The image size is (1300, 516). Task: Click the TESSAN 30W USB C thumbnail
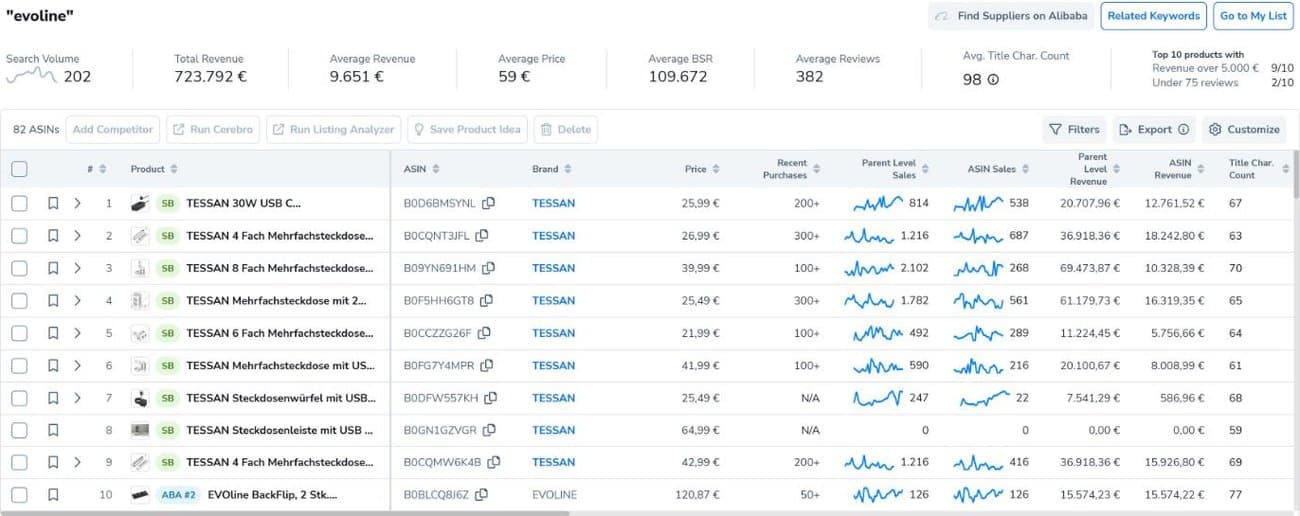pyautogui.click(x=140, y=203)
